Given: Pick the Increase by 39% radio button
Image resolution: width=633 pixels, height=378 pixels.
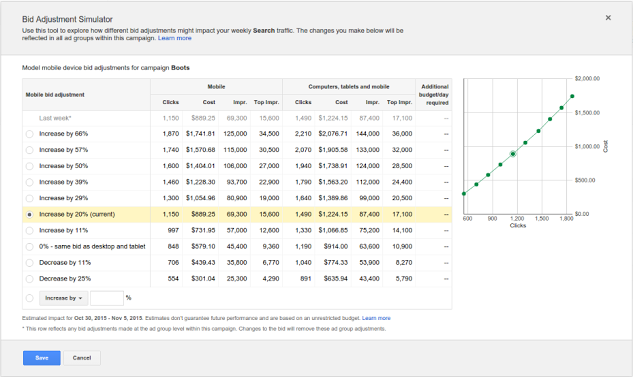Looking at the screenshot, I should coord(29,183).
